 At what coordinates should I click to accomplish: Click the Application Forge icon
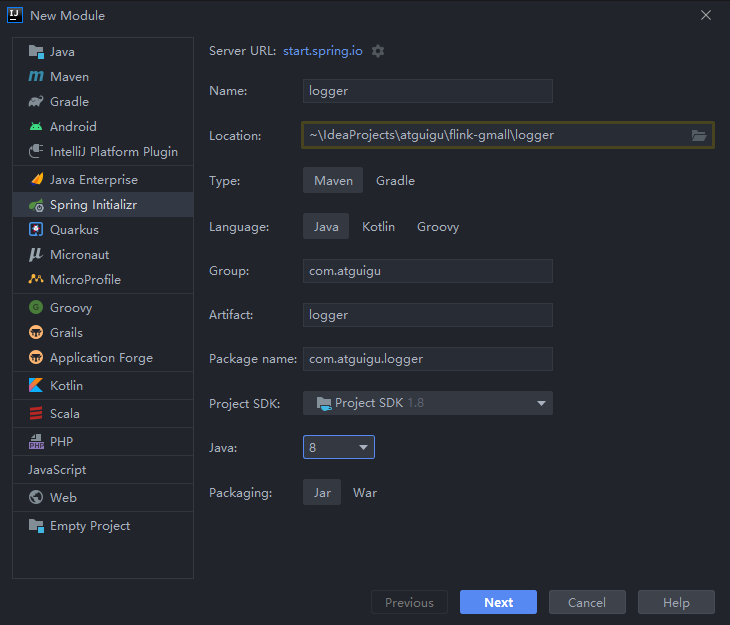click(x=36, y=358)
